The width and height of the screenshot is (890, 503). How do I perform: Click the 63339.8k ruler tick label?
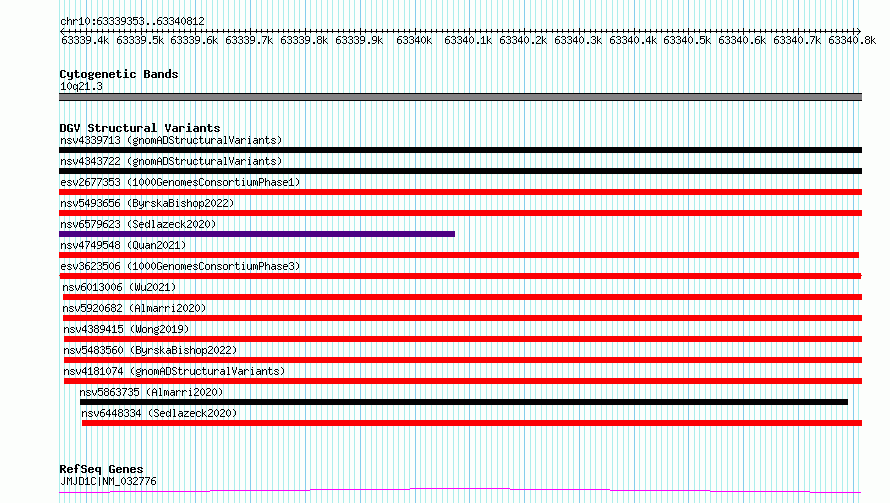click(x=304, y=40)
